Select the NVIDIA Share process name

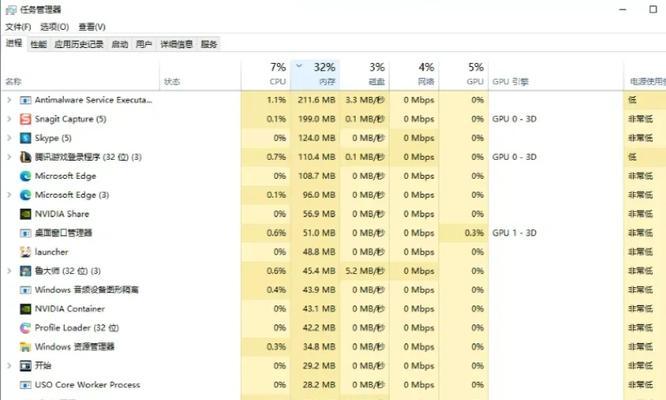pyautogui.click(x=62, y=214)
